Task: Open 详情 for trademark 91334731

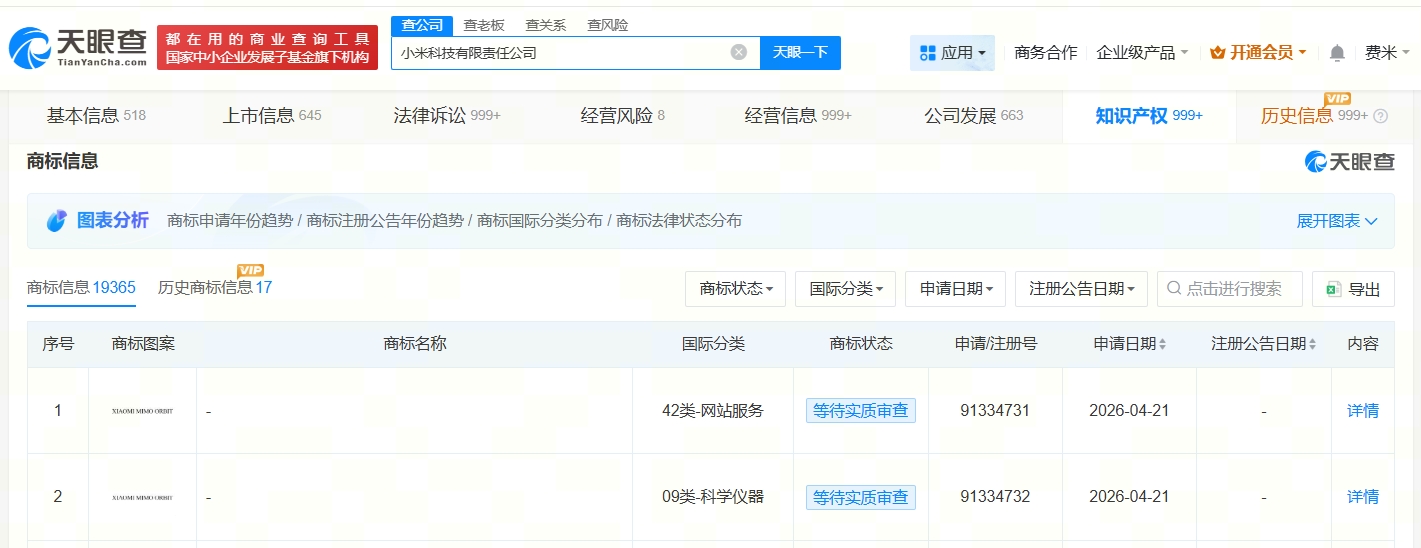Action: coord(1363,411)
